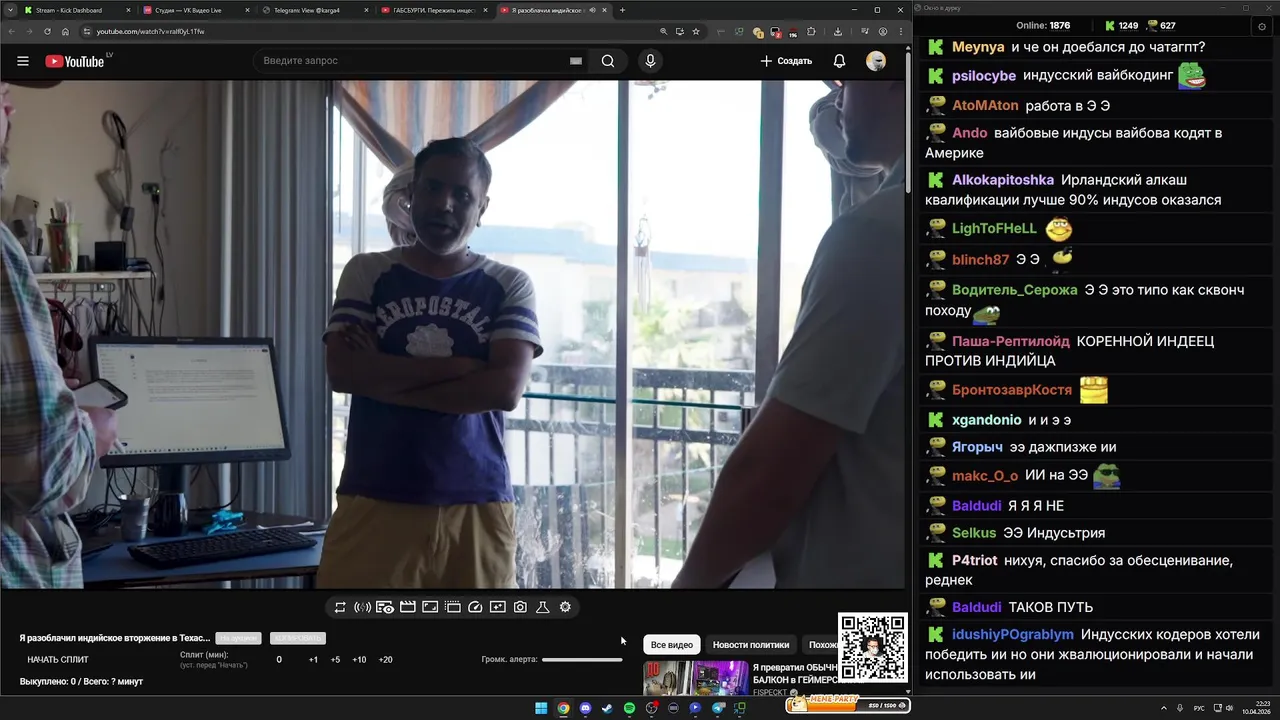This screenshot has width=1280, height=720.
Task: Switch to Студия — VK Видео Live tab
Action: [x=195, y=10]
